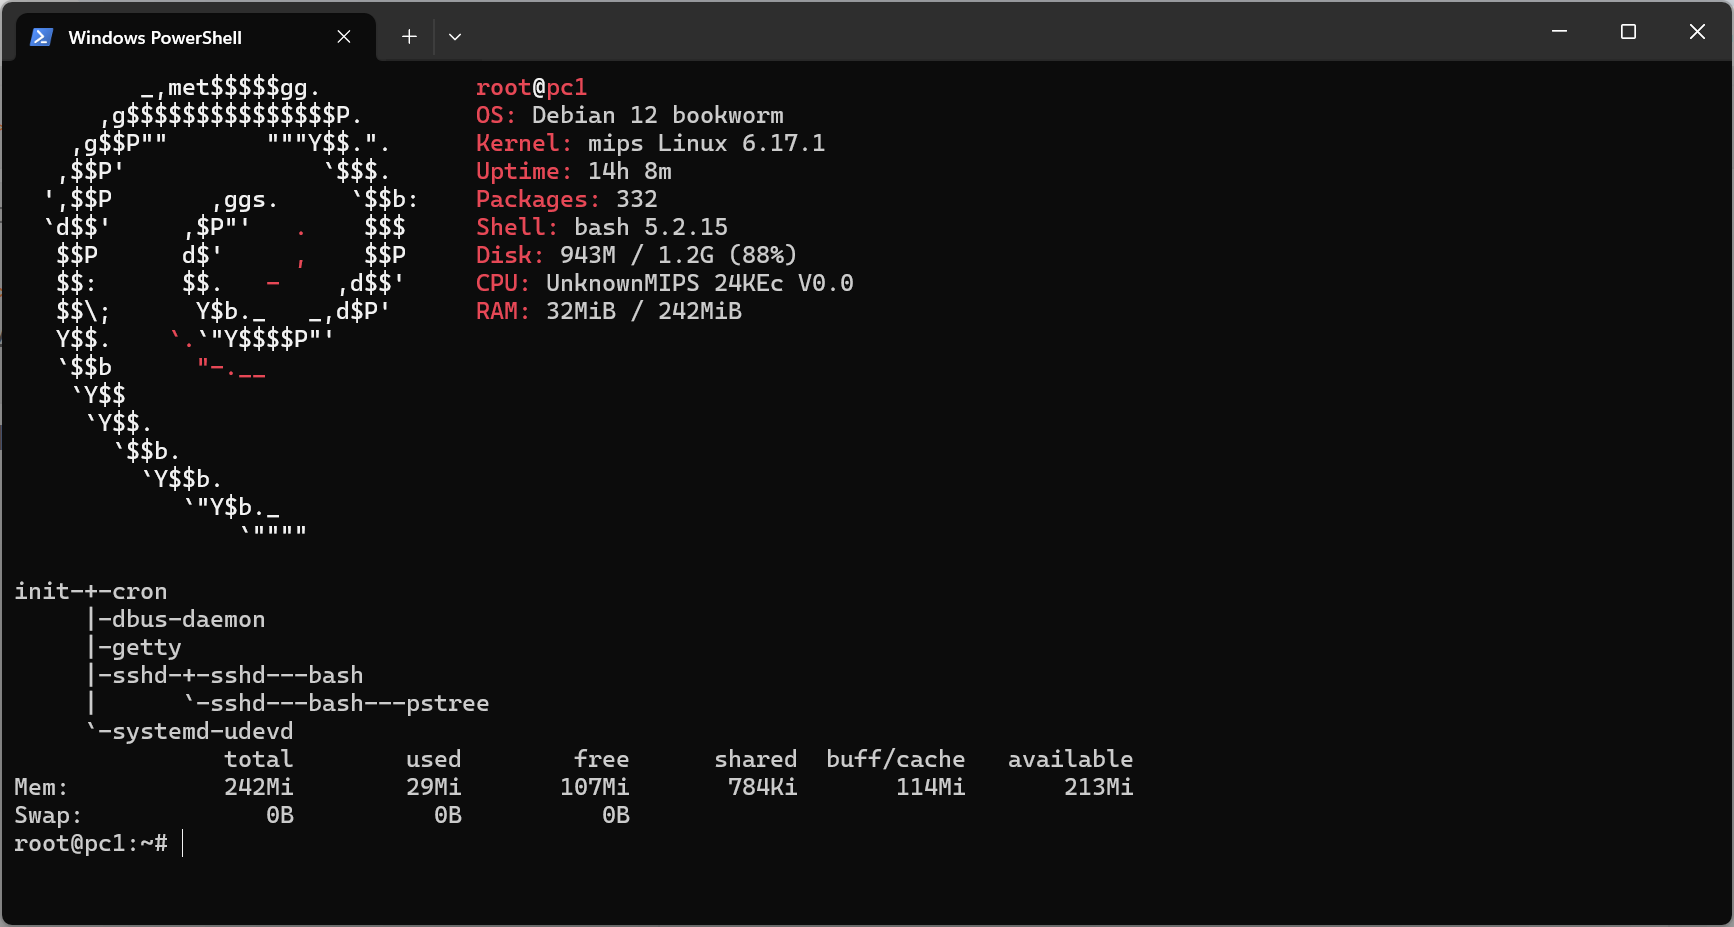Minimize the terminal window
Screen dimensions: 1734x927
pyautogui.click(x=1559, y=32)
